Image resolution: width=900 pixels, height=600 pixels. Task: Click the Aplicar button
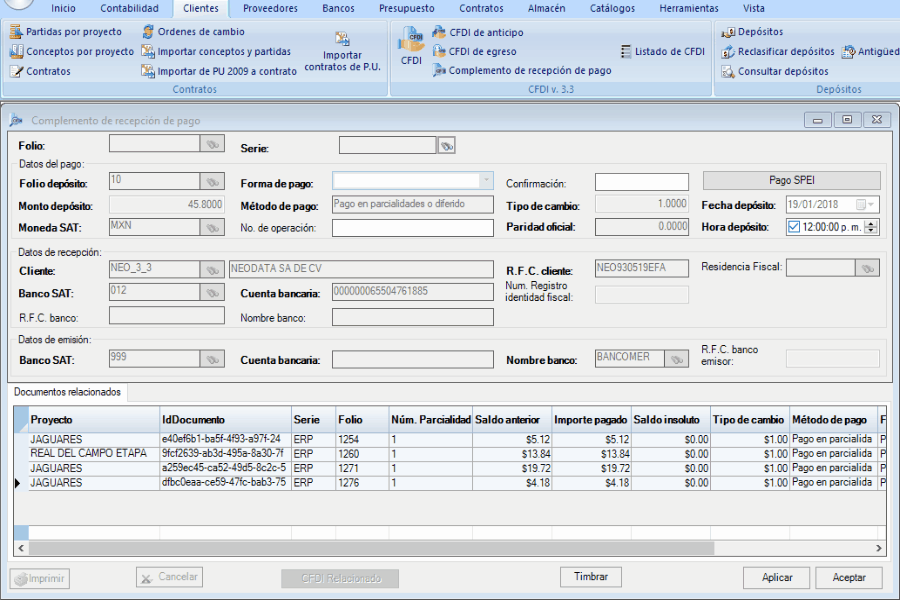[777, 578]
